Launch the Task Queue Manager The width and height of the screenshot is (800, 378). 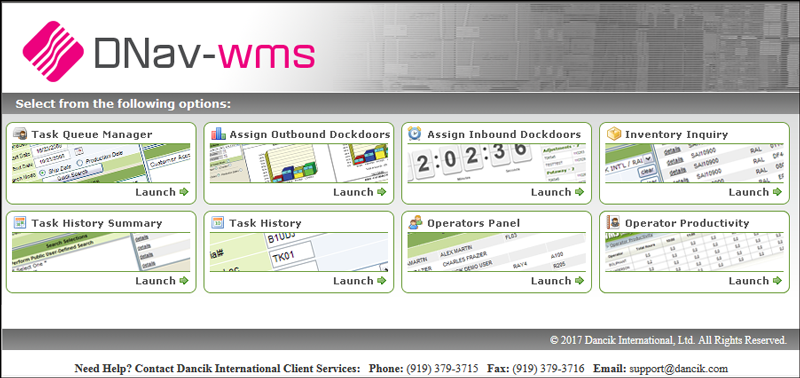pos(162,192)
